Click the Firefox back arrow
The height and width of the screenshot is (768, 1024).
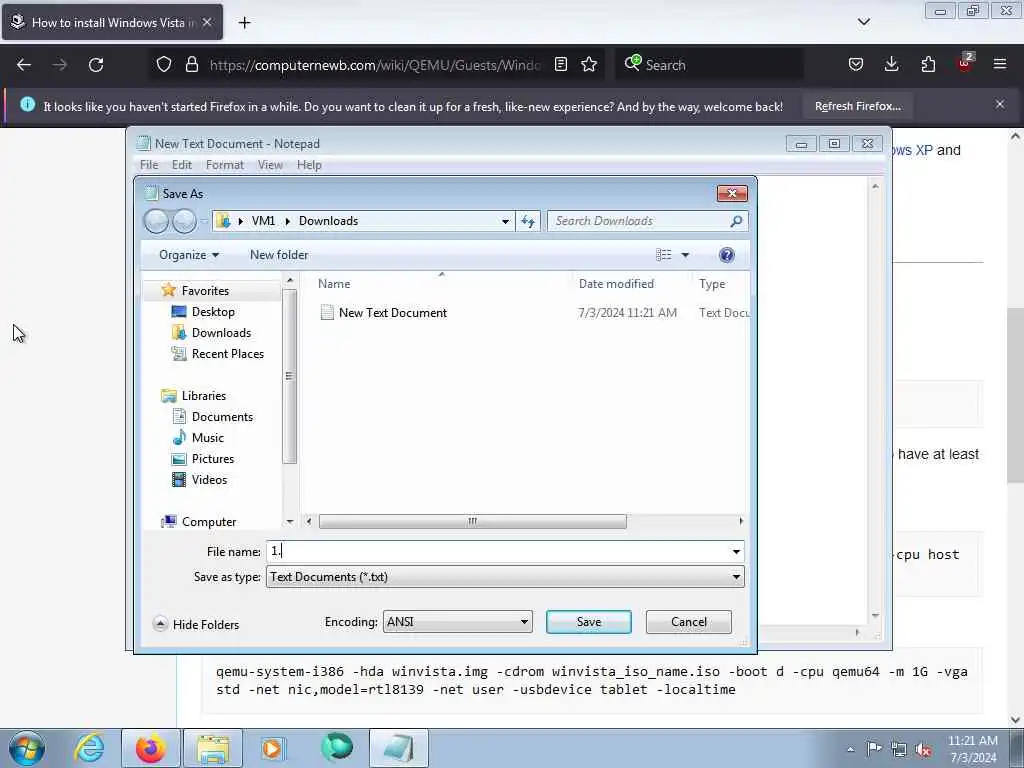pyautogui.click(x=24, y=65)
